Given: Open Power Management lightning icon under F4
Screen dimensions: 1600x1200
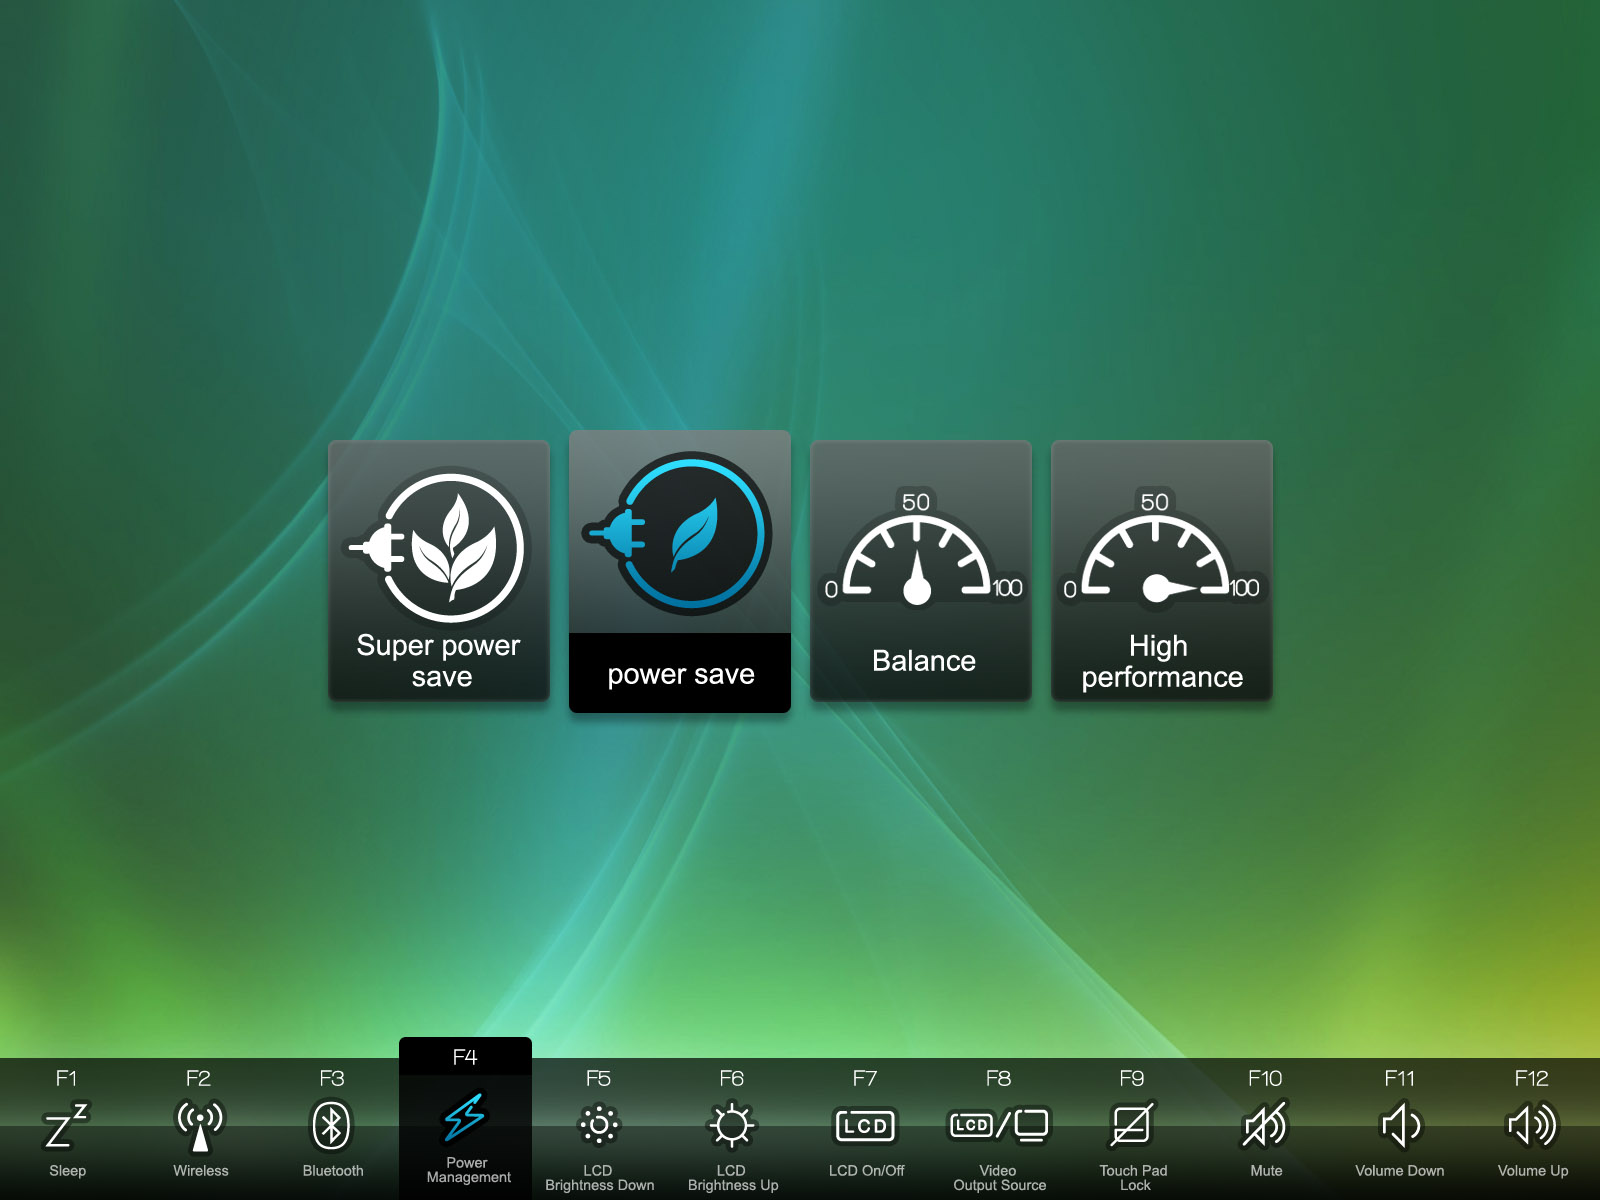Looking at the screenshot, I should pyautogui.click(x=465, y=1117).
